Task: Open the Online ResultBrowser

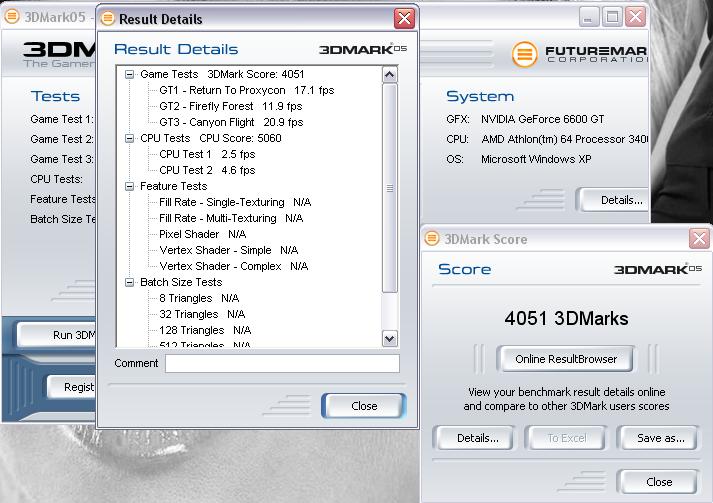Action: coord(566,359)
